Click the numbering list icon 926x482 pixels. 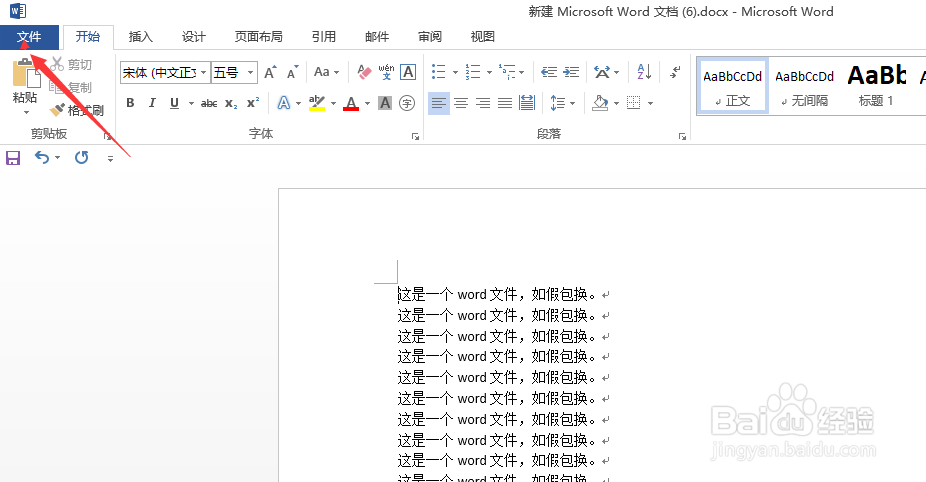tap(472, 72)
